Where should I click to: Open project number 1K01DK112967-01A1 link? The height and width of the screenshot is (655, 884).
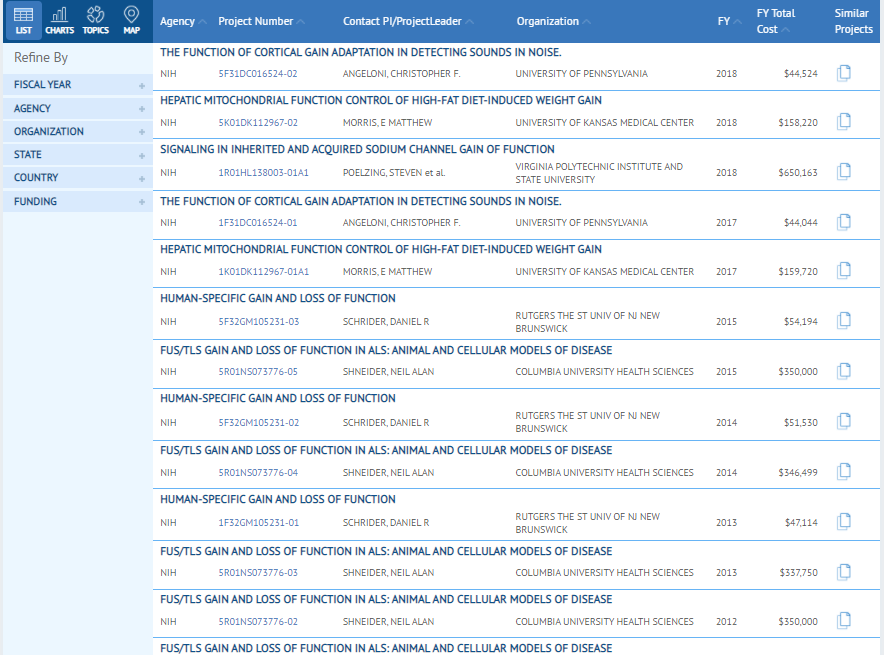tap(263, 272)
